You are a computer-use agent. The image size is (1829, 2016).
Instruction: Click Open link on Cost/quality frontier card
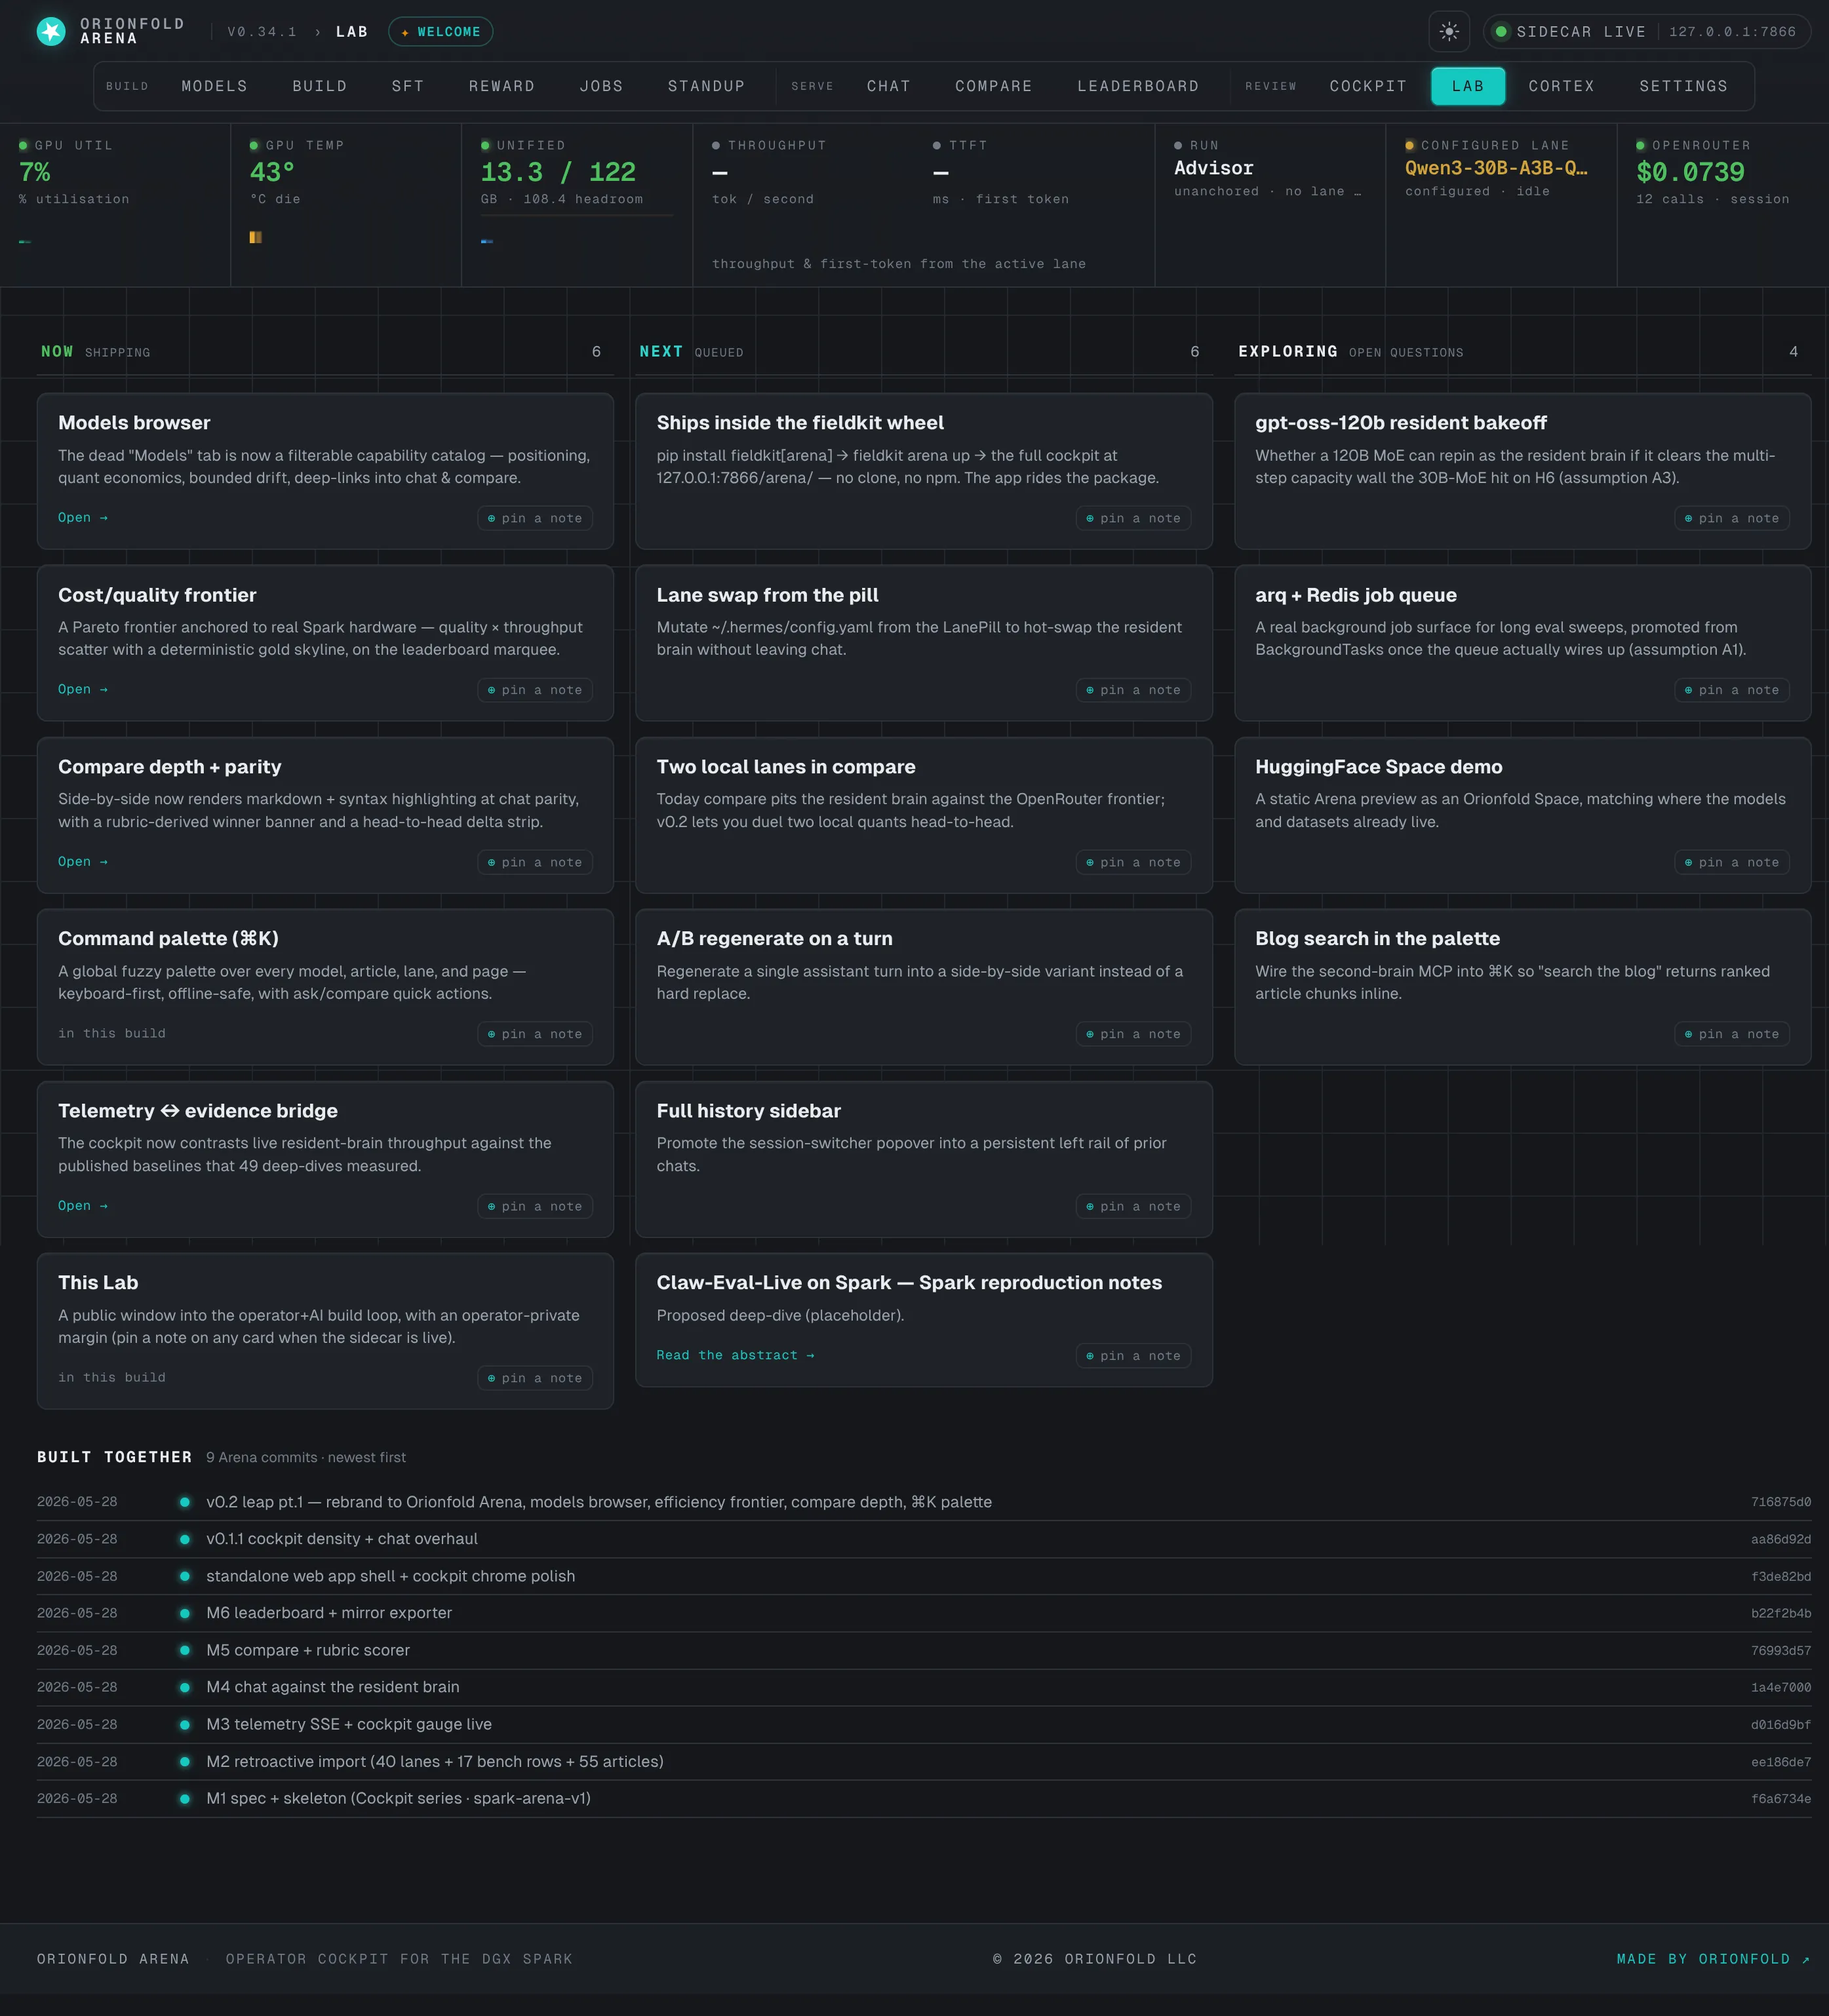pos(83,689)
